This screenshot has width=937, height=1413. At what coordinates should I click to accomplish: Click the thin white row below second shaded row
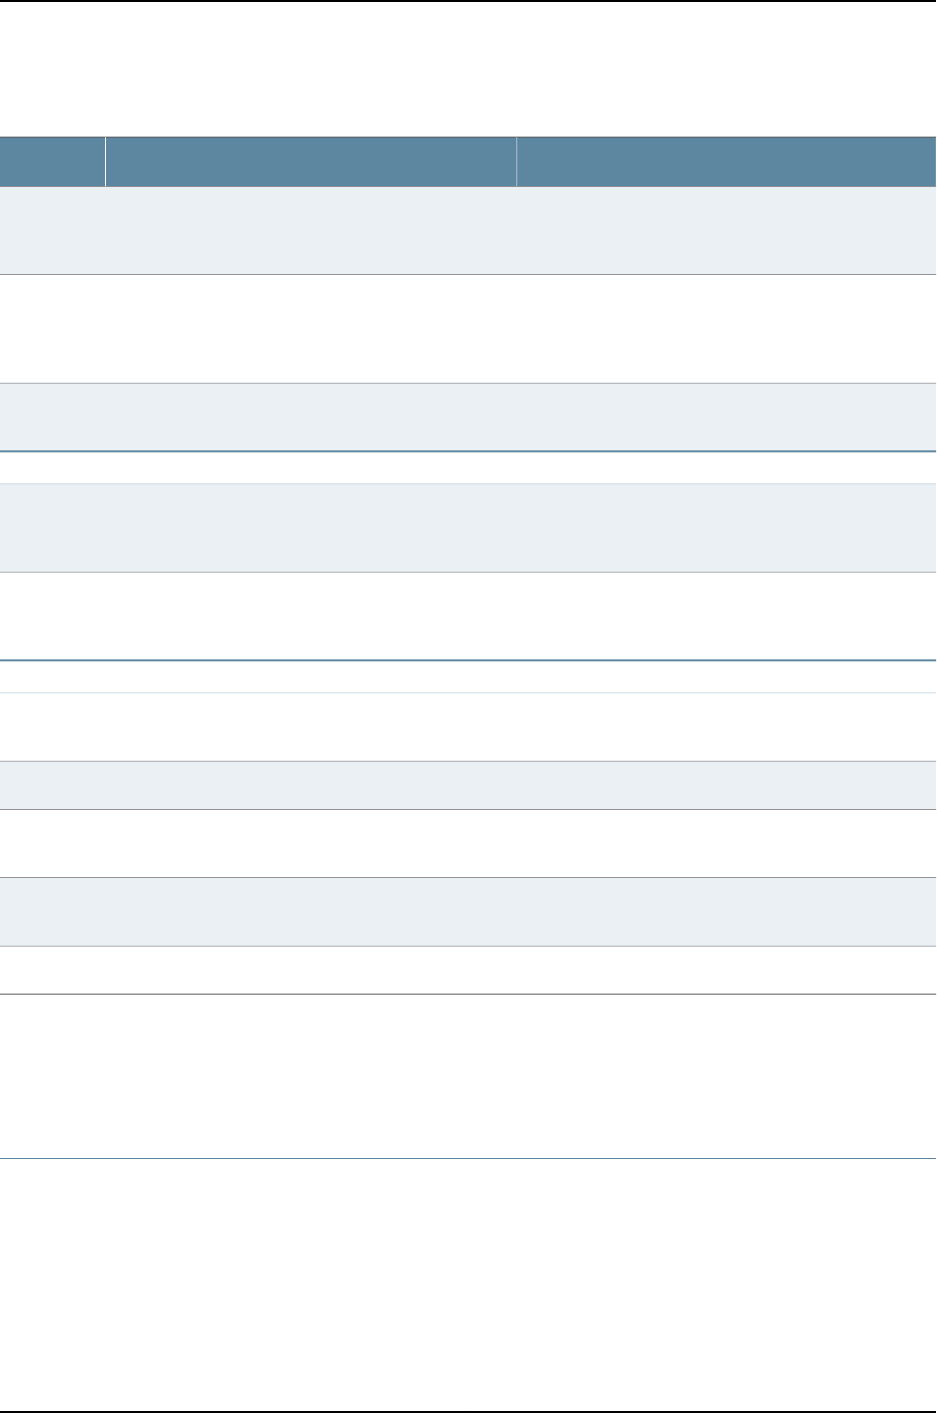pyautogui.click(x=468, y=468)
